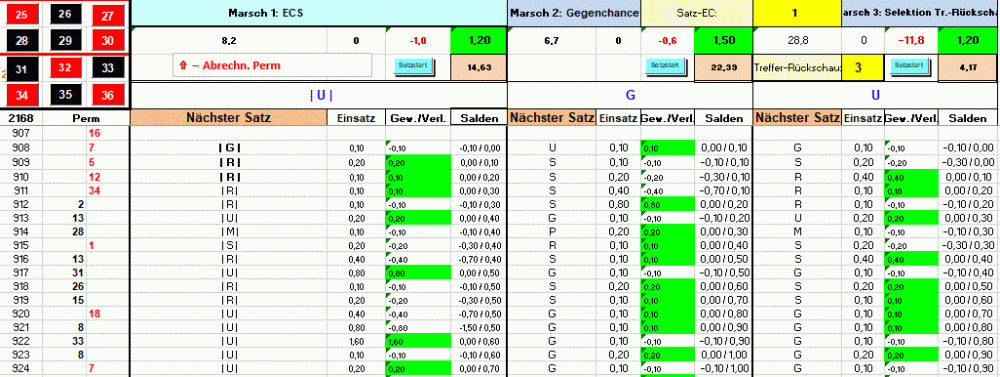Click the 2168 counter cell

(20, 118)
